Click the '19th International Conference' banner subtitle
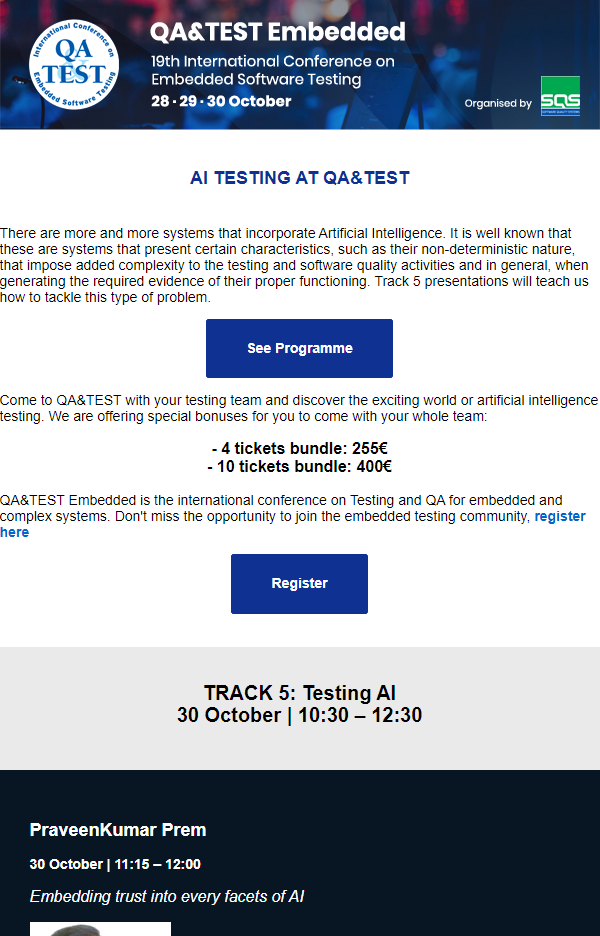This screenshot has height=936, width=600. [x=273, y=70]
